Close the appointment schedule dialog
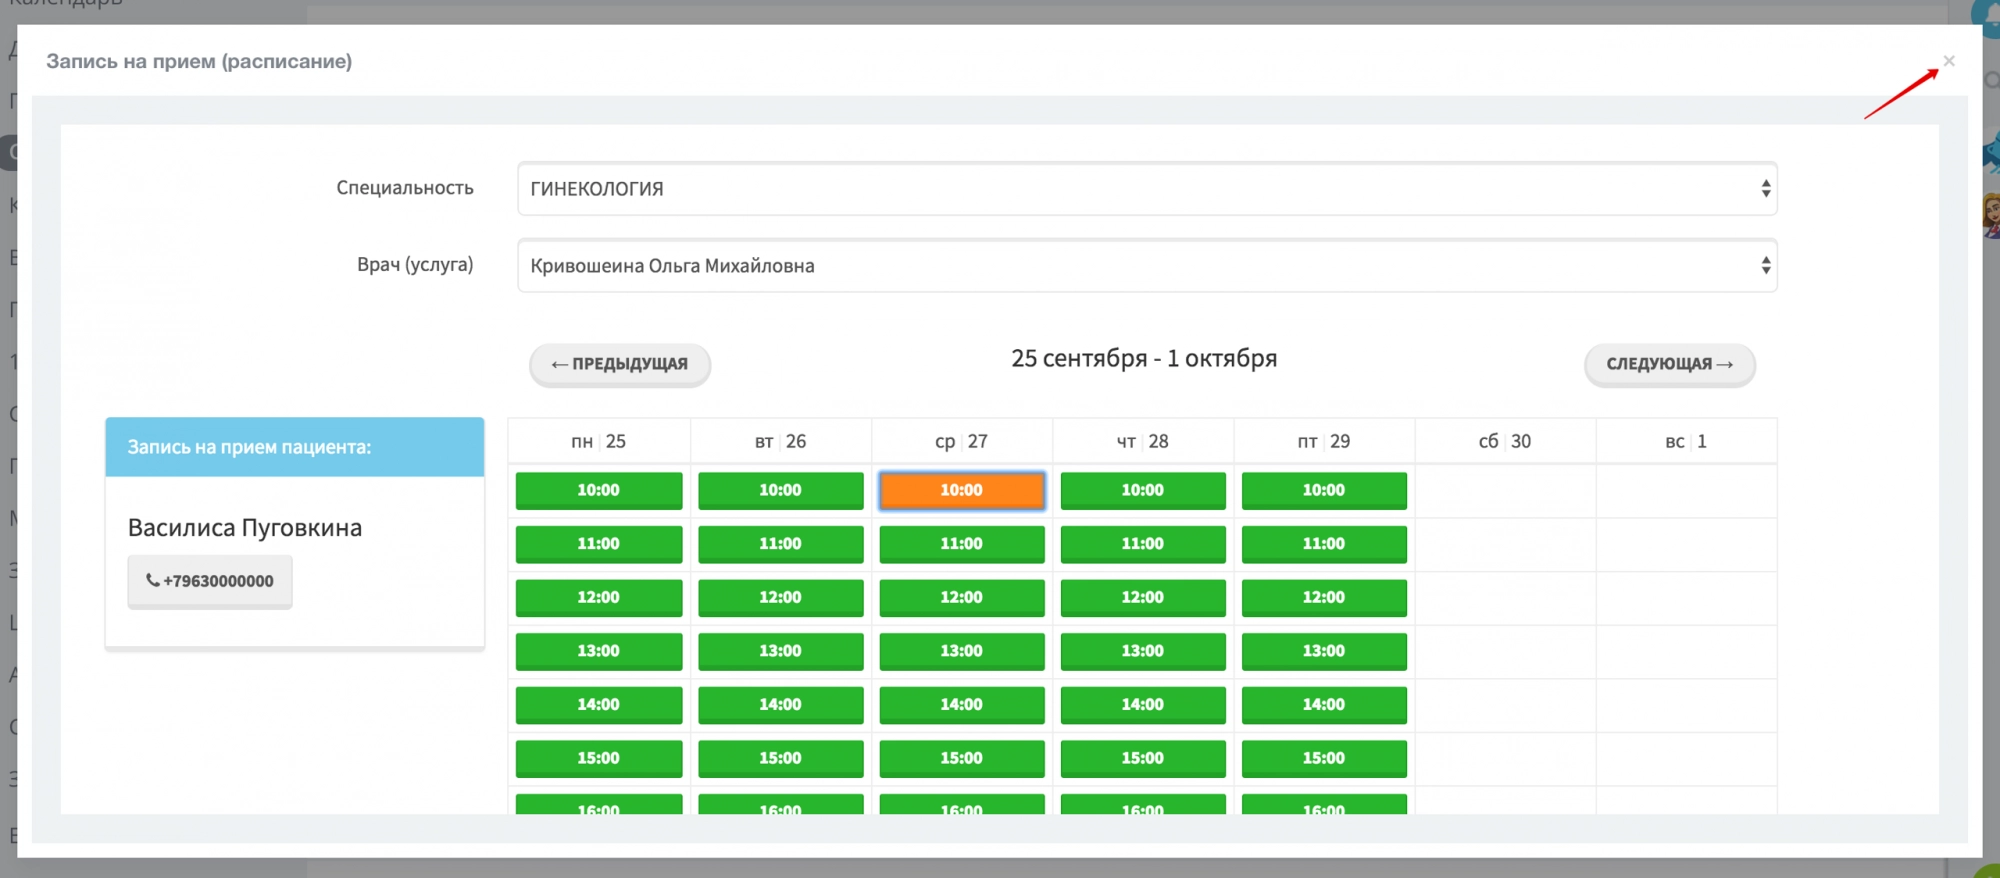 coord(1948,61)
